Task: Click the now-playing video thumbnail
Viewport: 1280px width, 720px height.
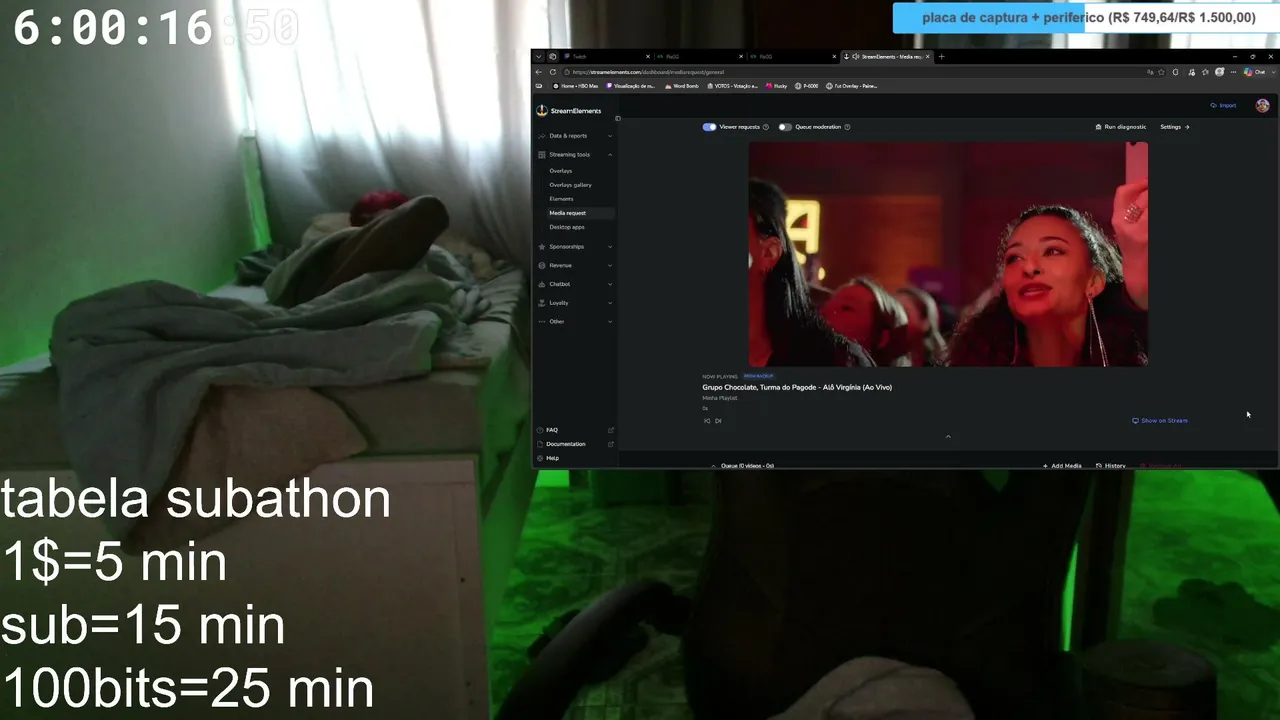Action: click(x=948, y=254)
